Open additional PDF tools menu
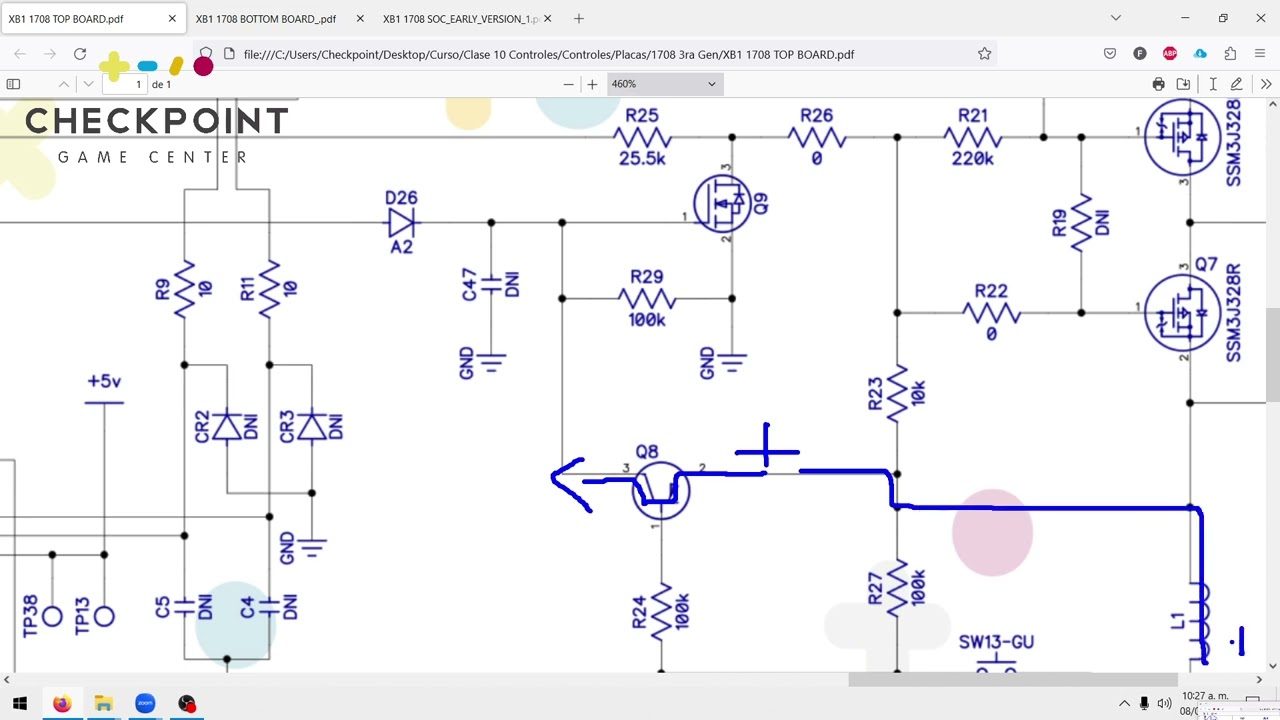Screen dimensions: 1280x720 pos(1266,84)
